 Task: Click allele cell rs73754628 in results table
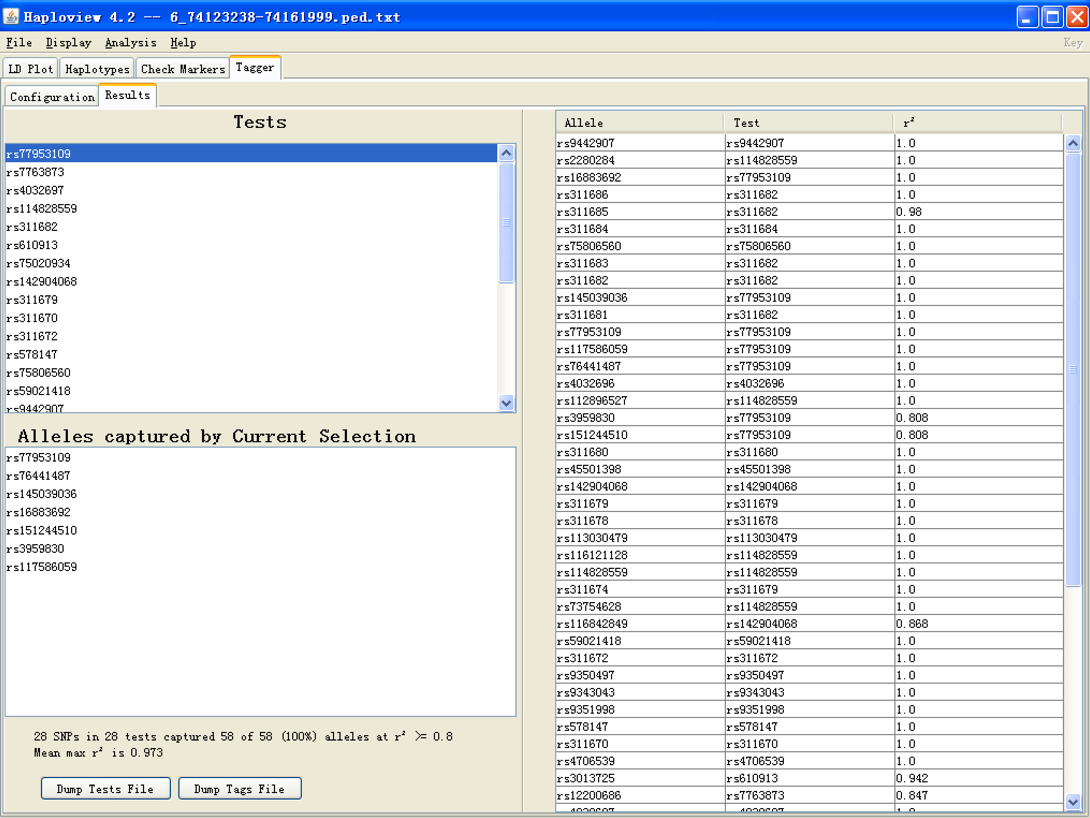640,607
